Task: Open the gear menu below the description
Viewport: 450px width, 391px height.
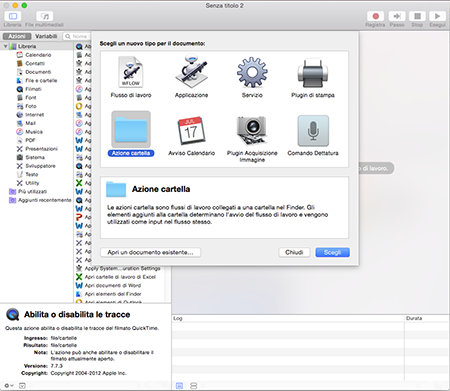Action: 8,386
